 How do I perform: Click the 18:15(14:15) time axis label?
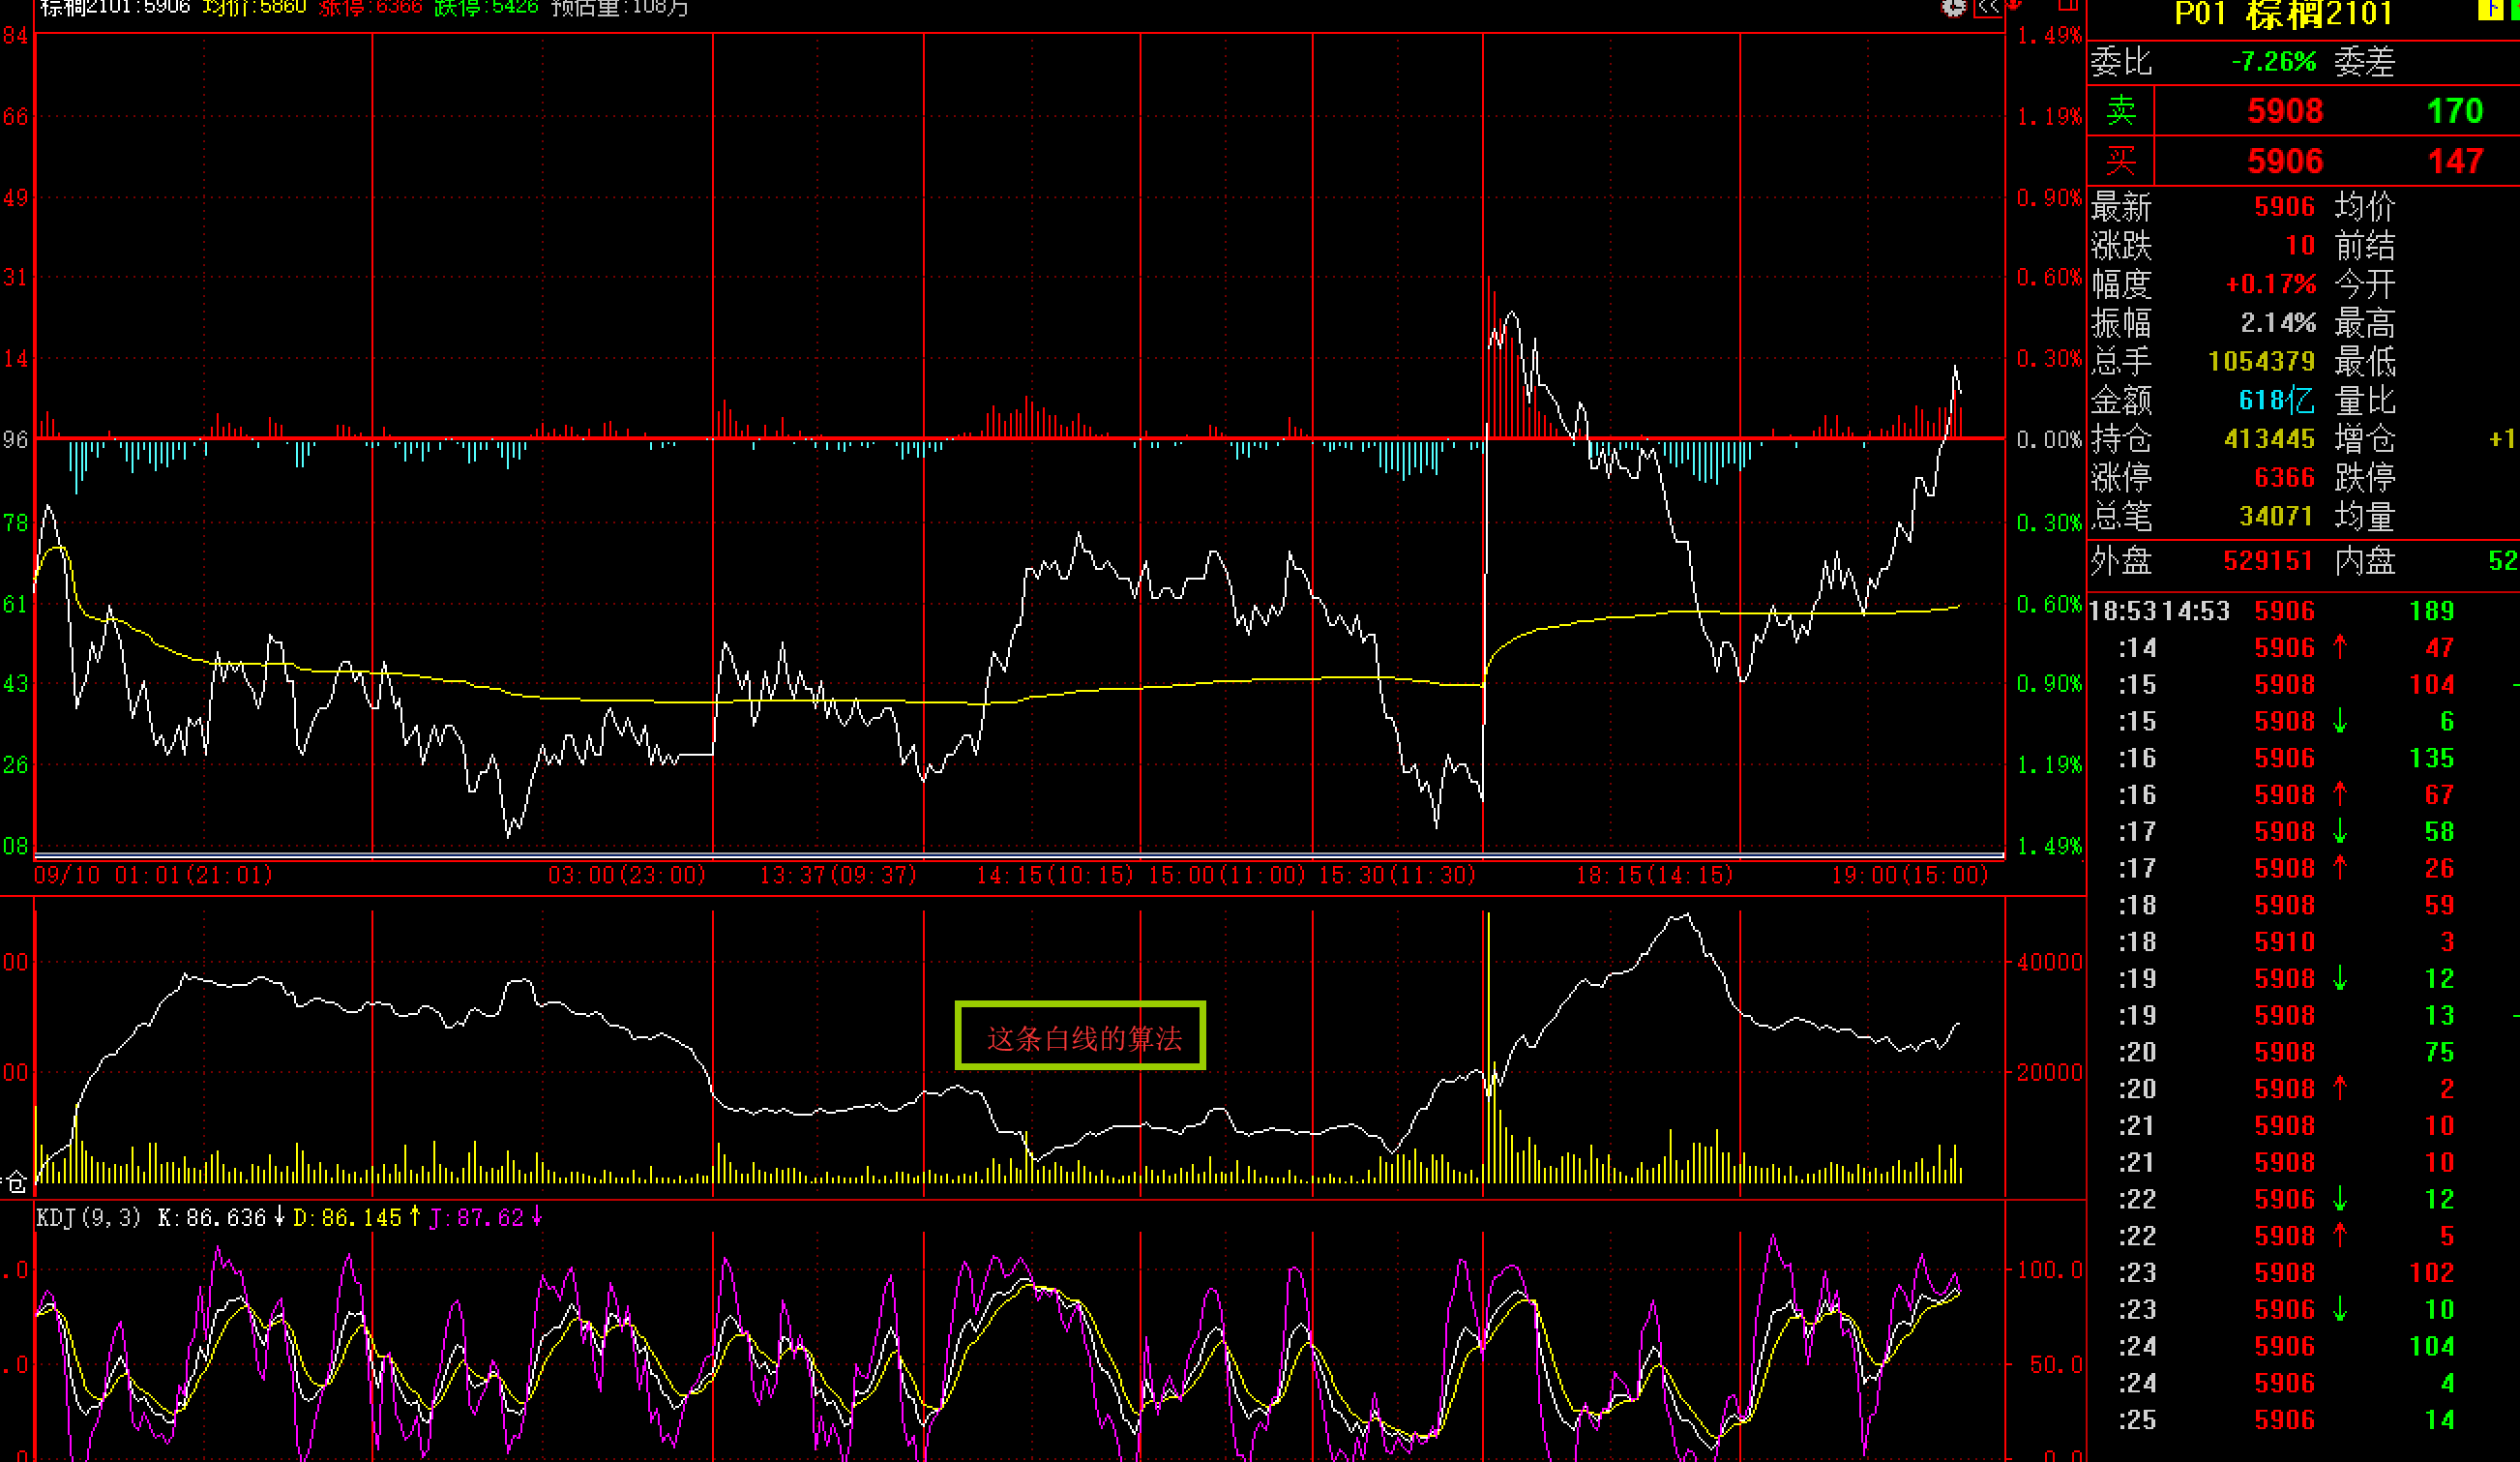[1655, 875]
